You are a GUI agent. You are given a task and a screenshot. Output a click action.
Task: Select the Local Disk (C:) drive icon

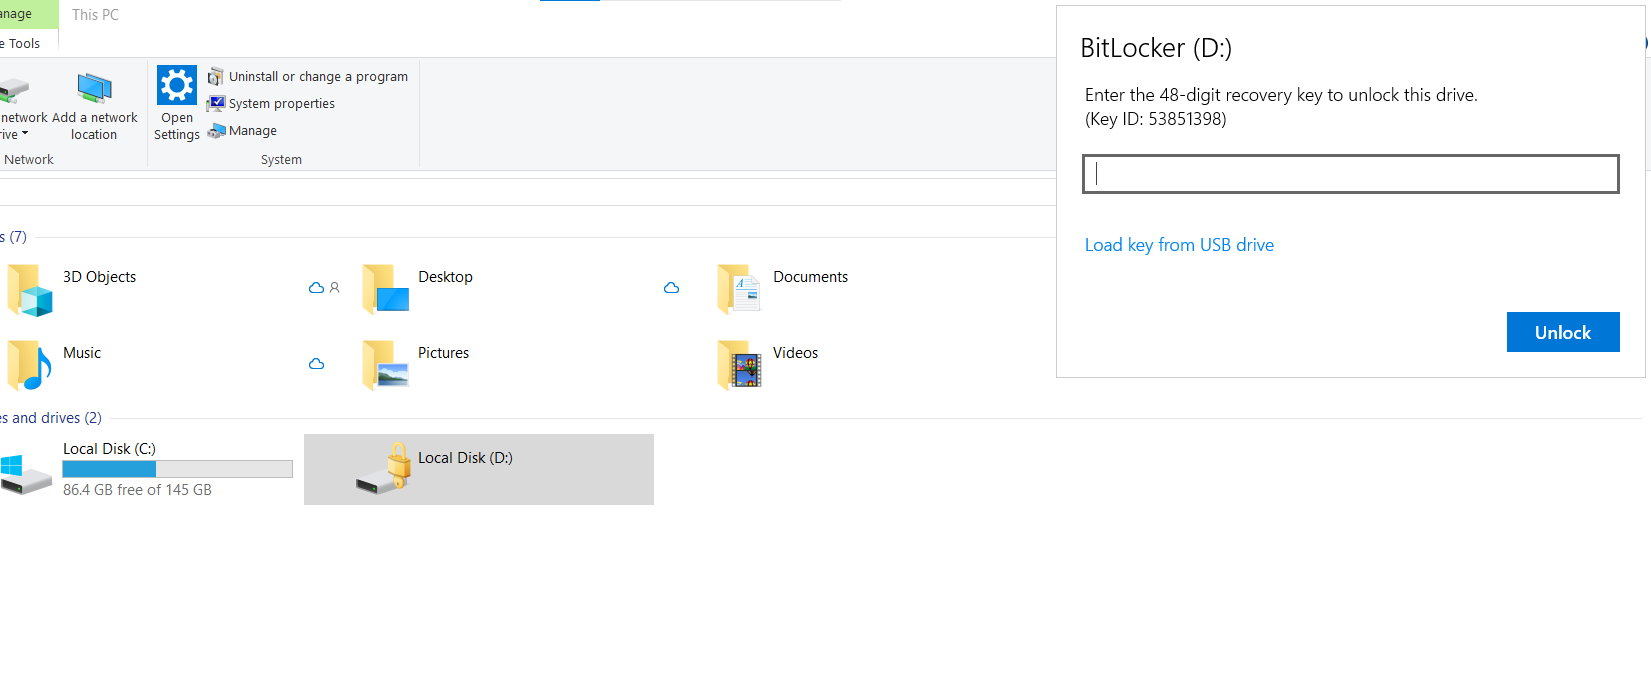(x=26, y=474)
